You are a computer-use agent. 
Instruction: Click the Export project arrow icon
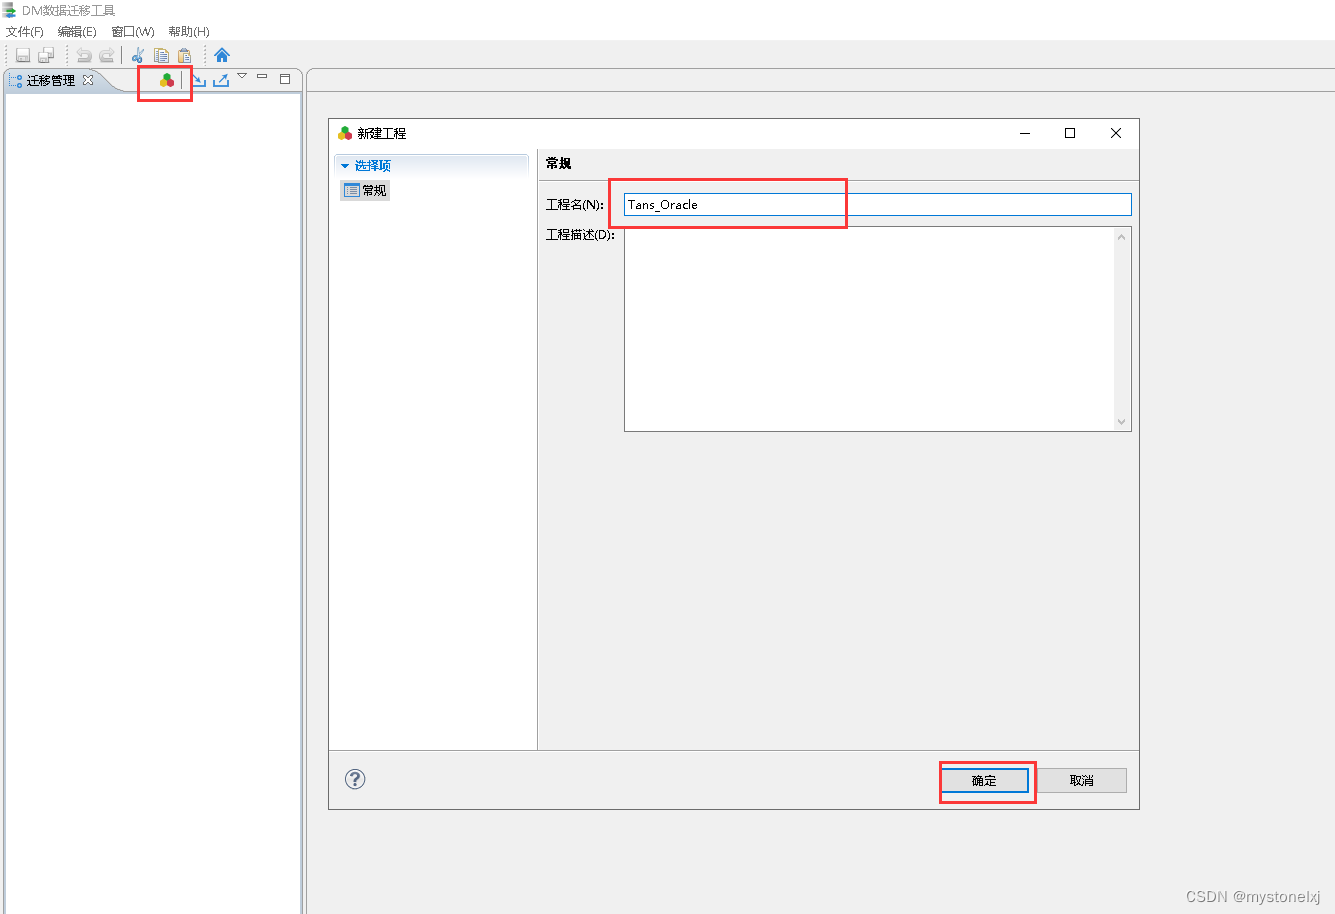click(x=221, y=80)
